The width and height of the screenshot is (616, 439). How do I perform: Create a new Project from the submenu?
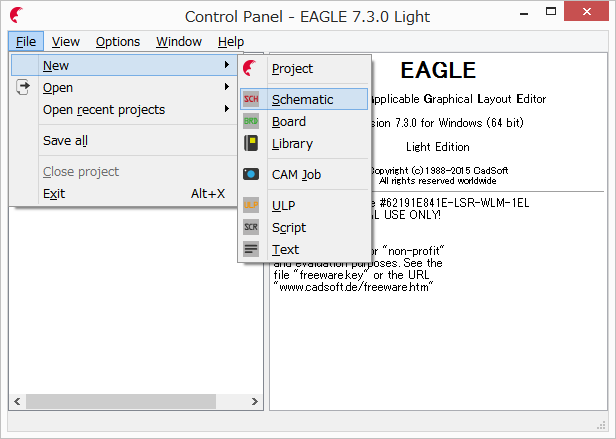[304, 68]
